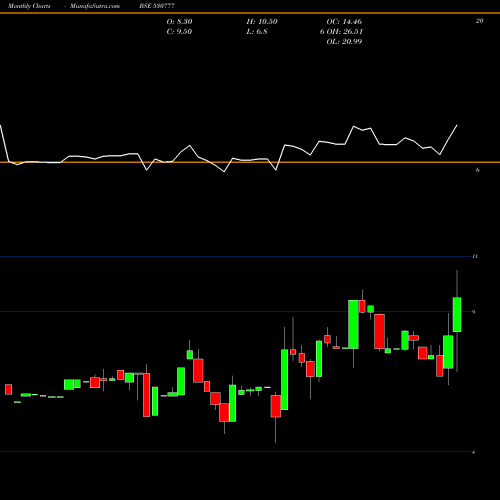Click the price axis label '11'
500x500 pixels.
[x=475, y=256]
